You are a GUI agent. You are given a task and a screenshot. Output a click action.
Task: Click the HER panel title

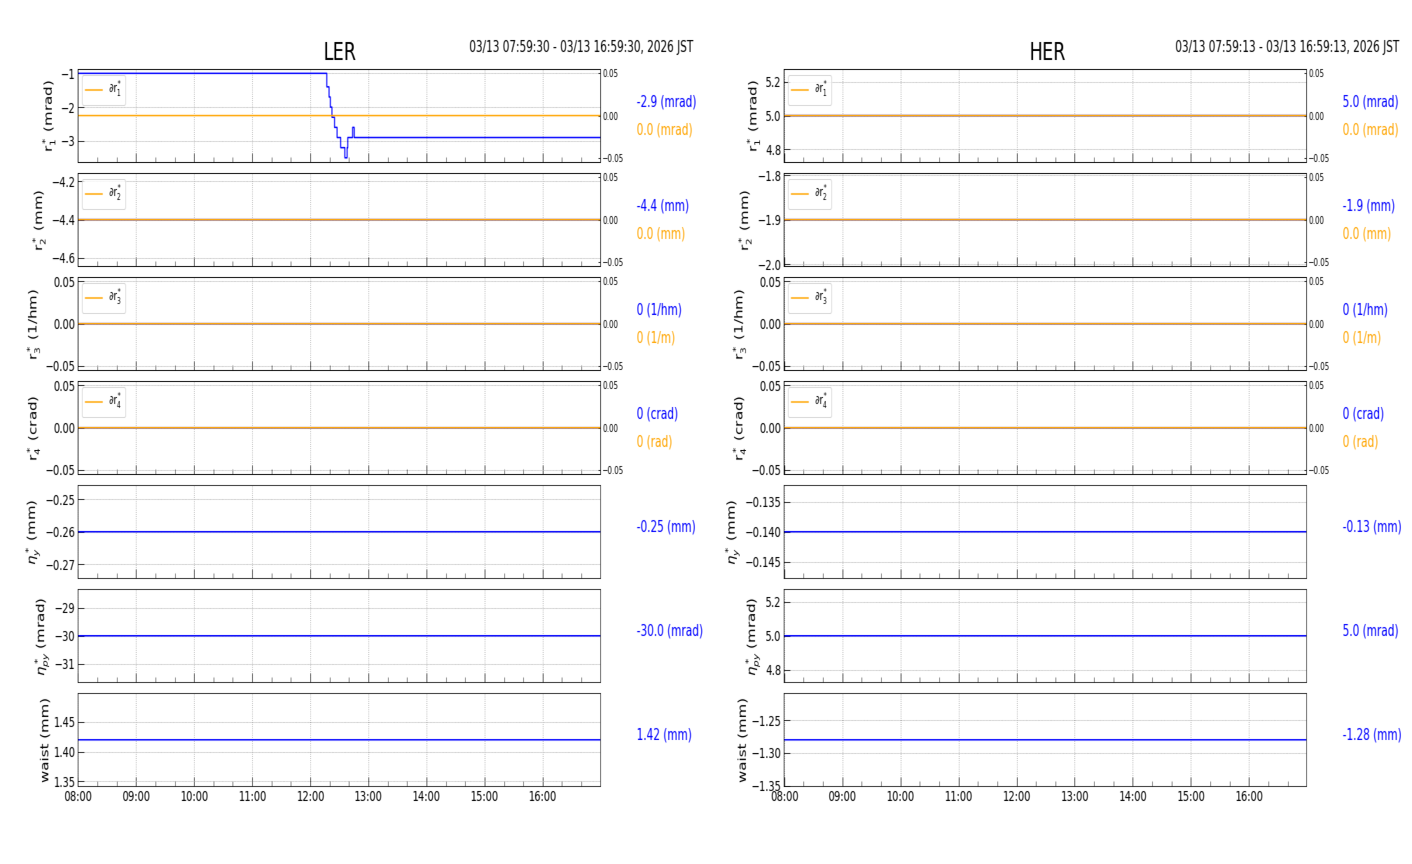[1046, 52]
